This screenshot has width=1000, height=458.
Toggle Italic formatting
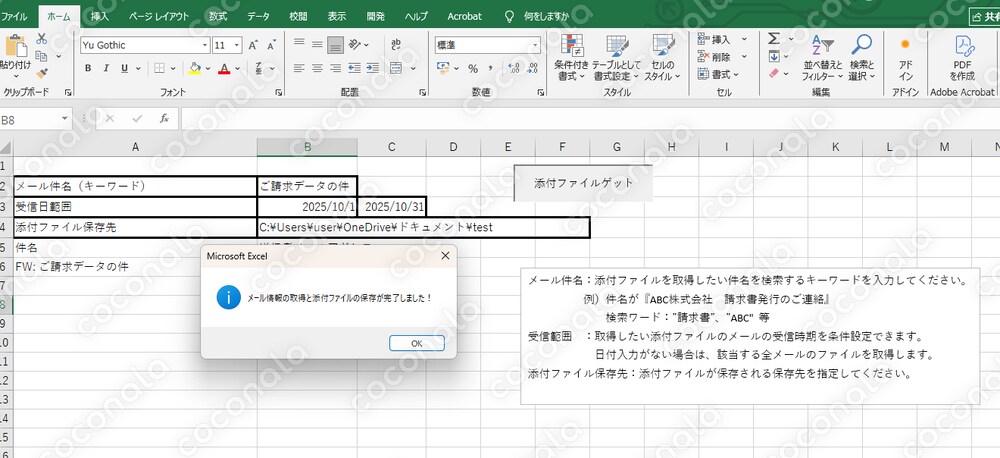click(106, 68)
